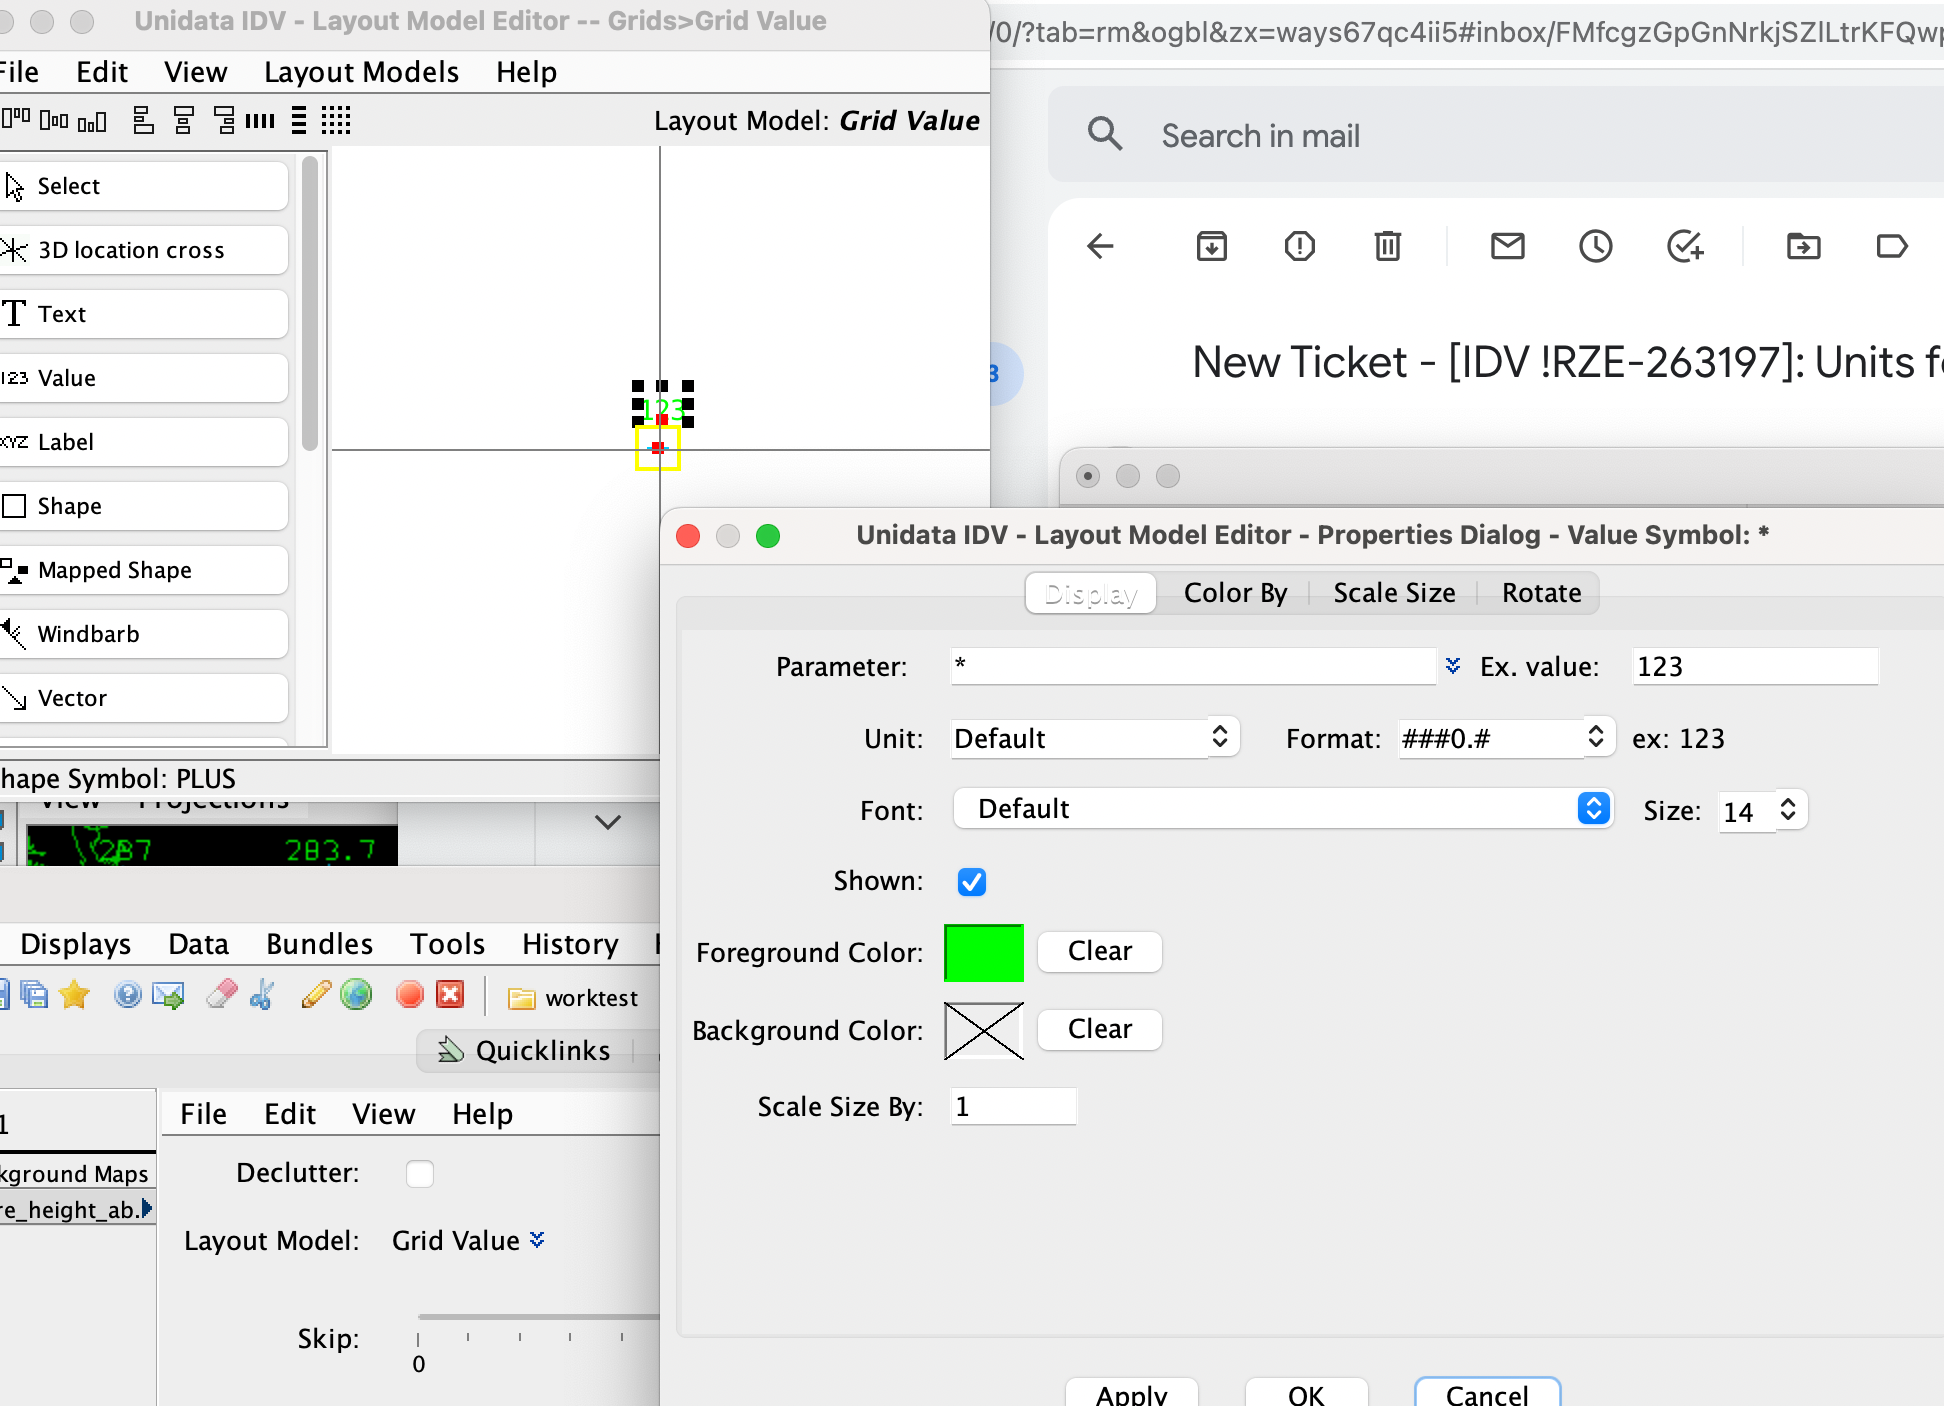1944x1406 pixels.
Task: Click the align left edges toolbar icon
Action: coord(143,121)
